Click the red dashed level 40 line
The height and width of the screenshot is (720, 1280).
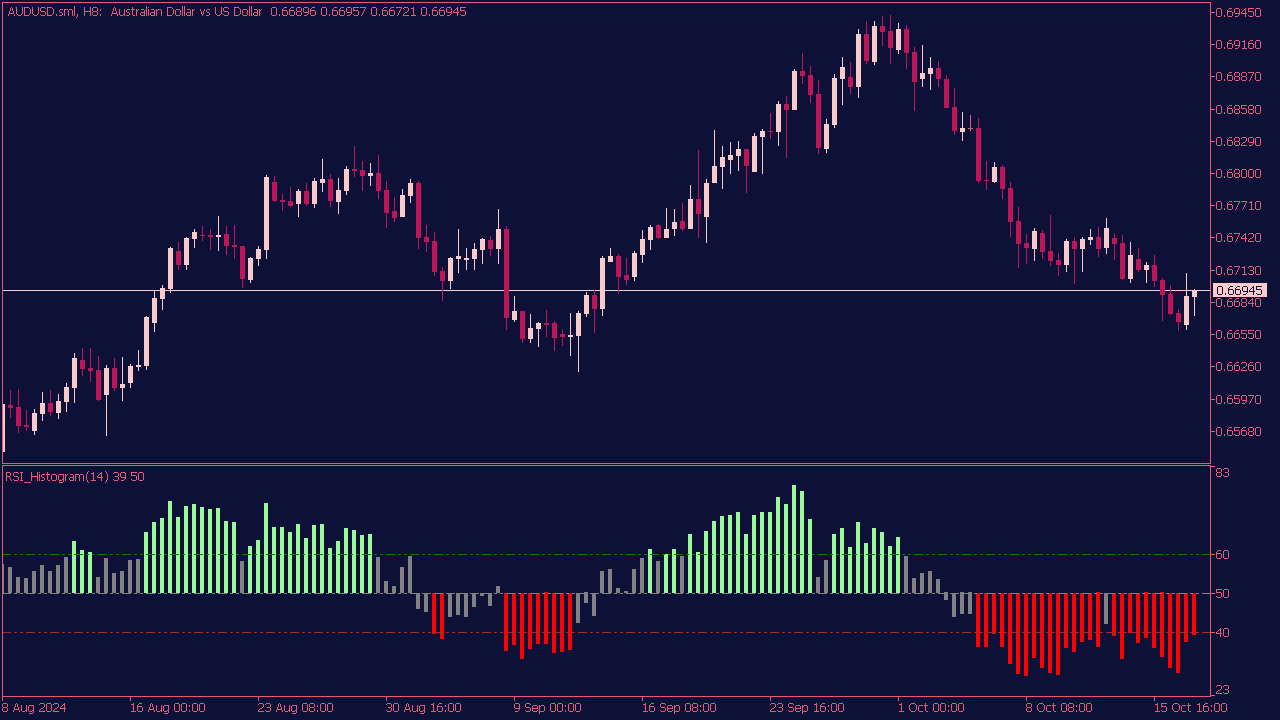coord(606,632)
